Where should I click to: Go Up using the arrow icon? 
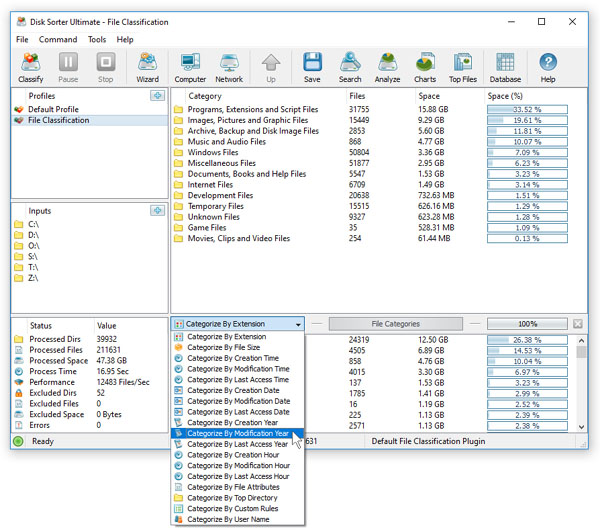coord(271,68)
